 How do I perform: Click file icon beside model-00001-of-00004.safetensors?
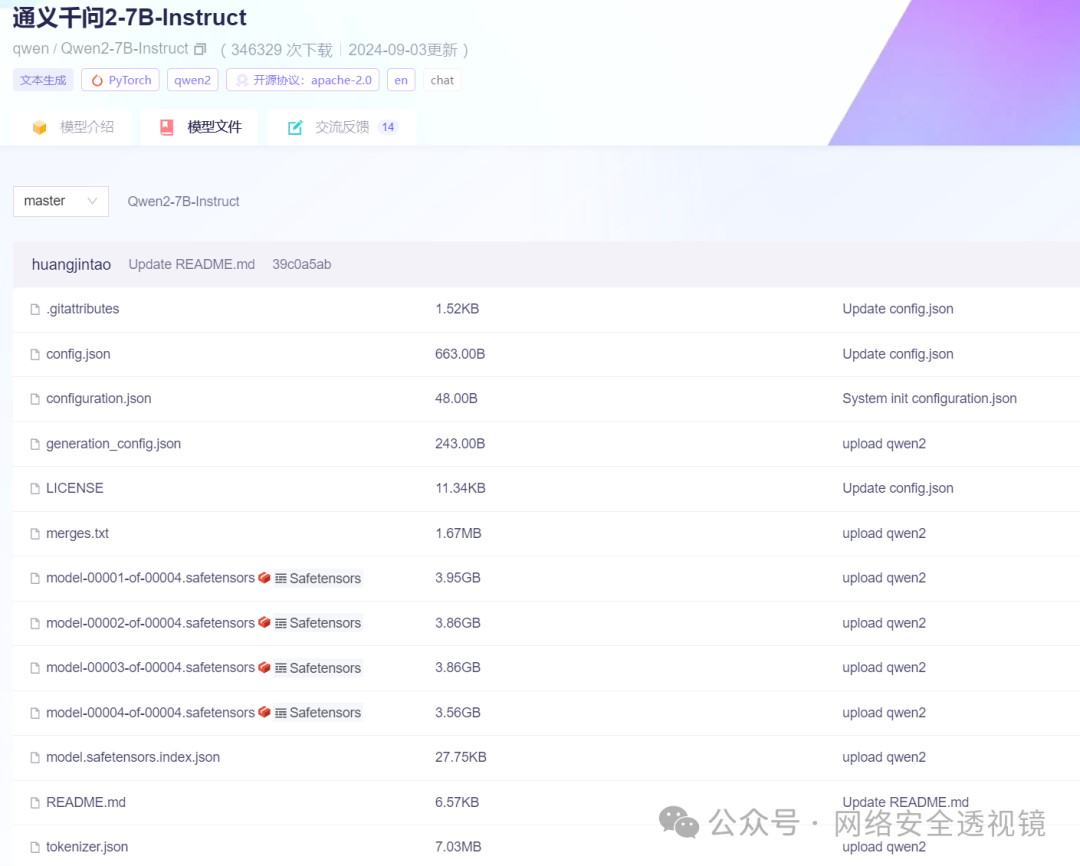[x=35, y=579]
